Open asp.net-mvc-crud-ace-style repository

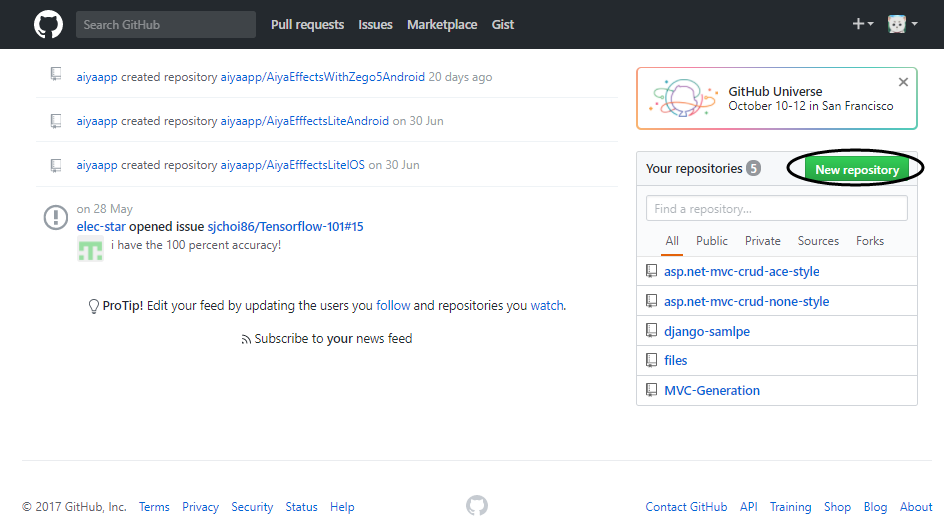tap(742, 272)
